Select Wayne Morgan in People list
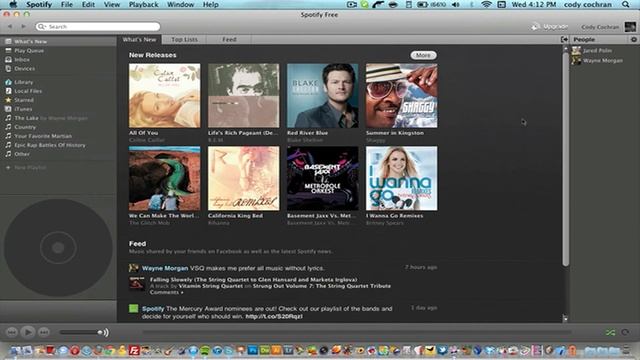This screenshot has width=640, height=360. (x=604, y=60)
